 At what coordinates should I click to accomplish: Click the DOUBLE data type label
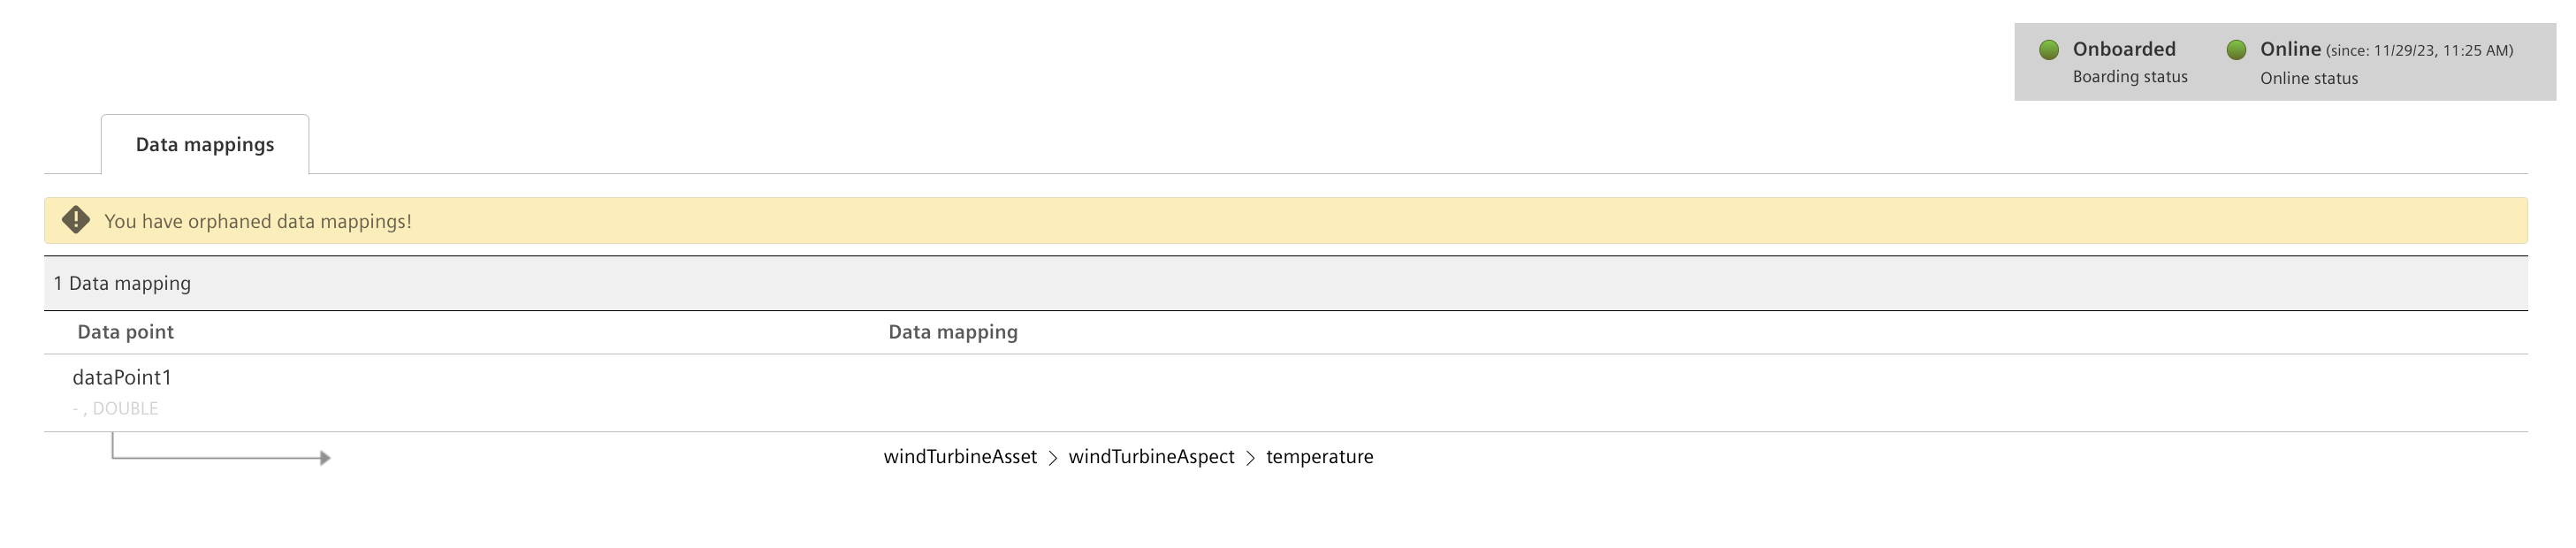pyautogui.click(x=125, y=408)
